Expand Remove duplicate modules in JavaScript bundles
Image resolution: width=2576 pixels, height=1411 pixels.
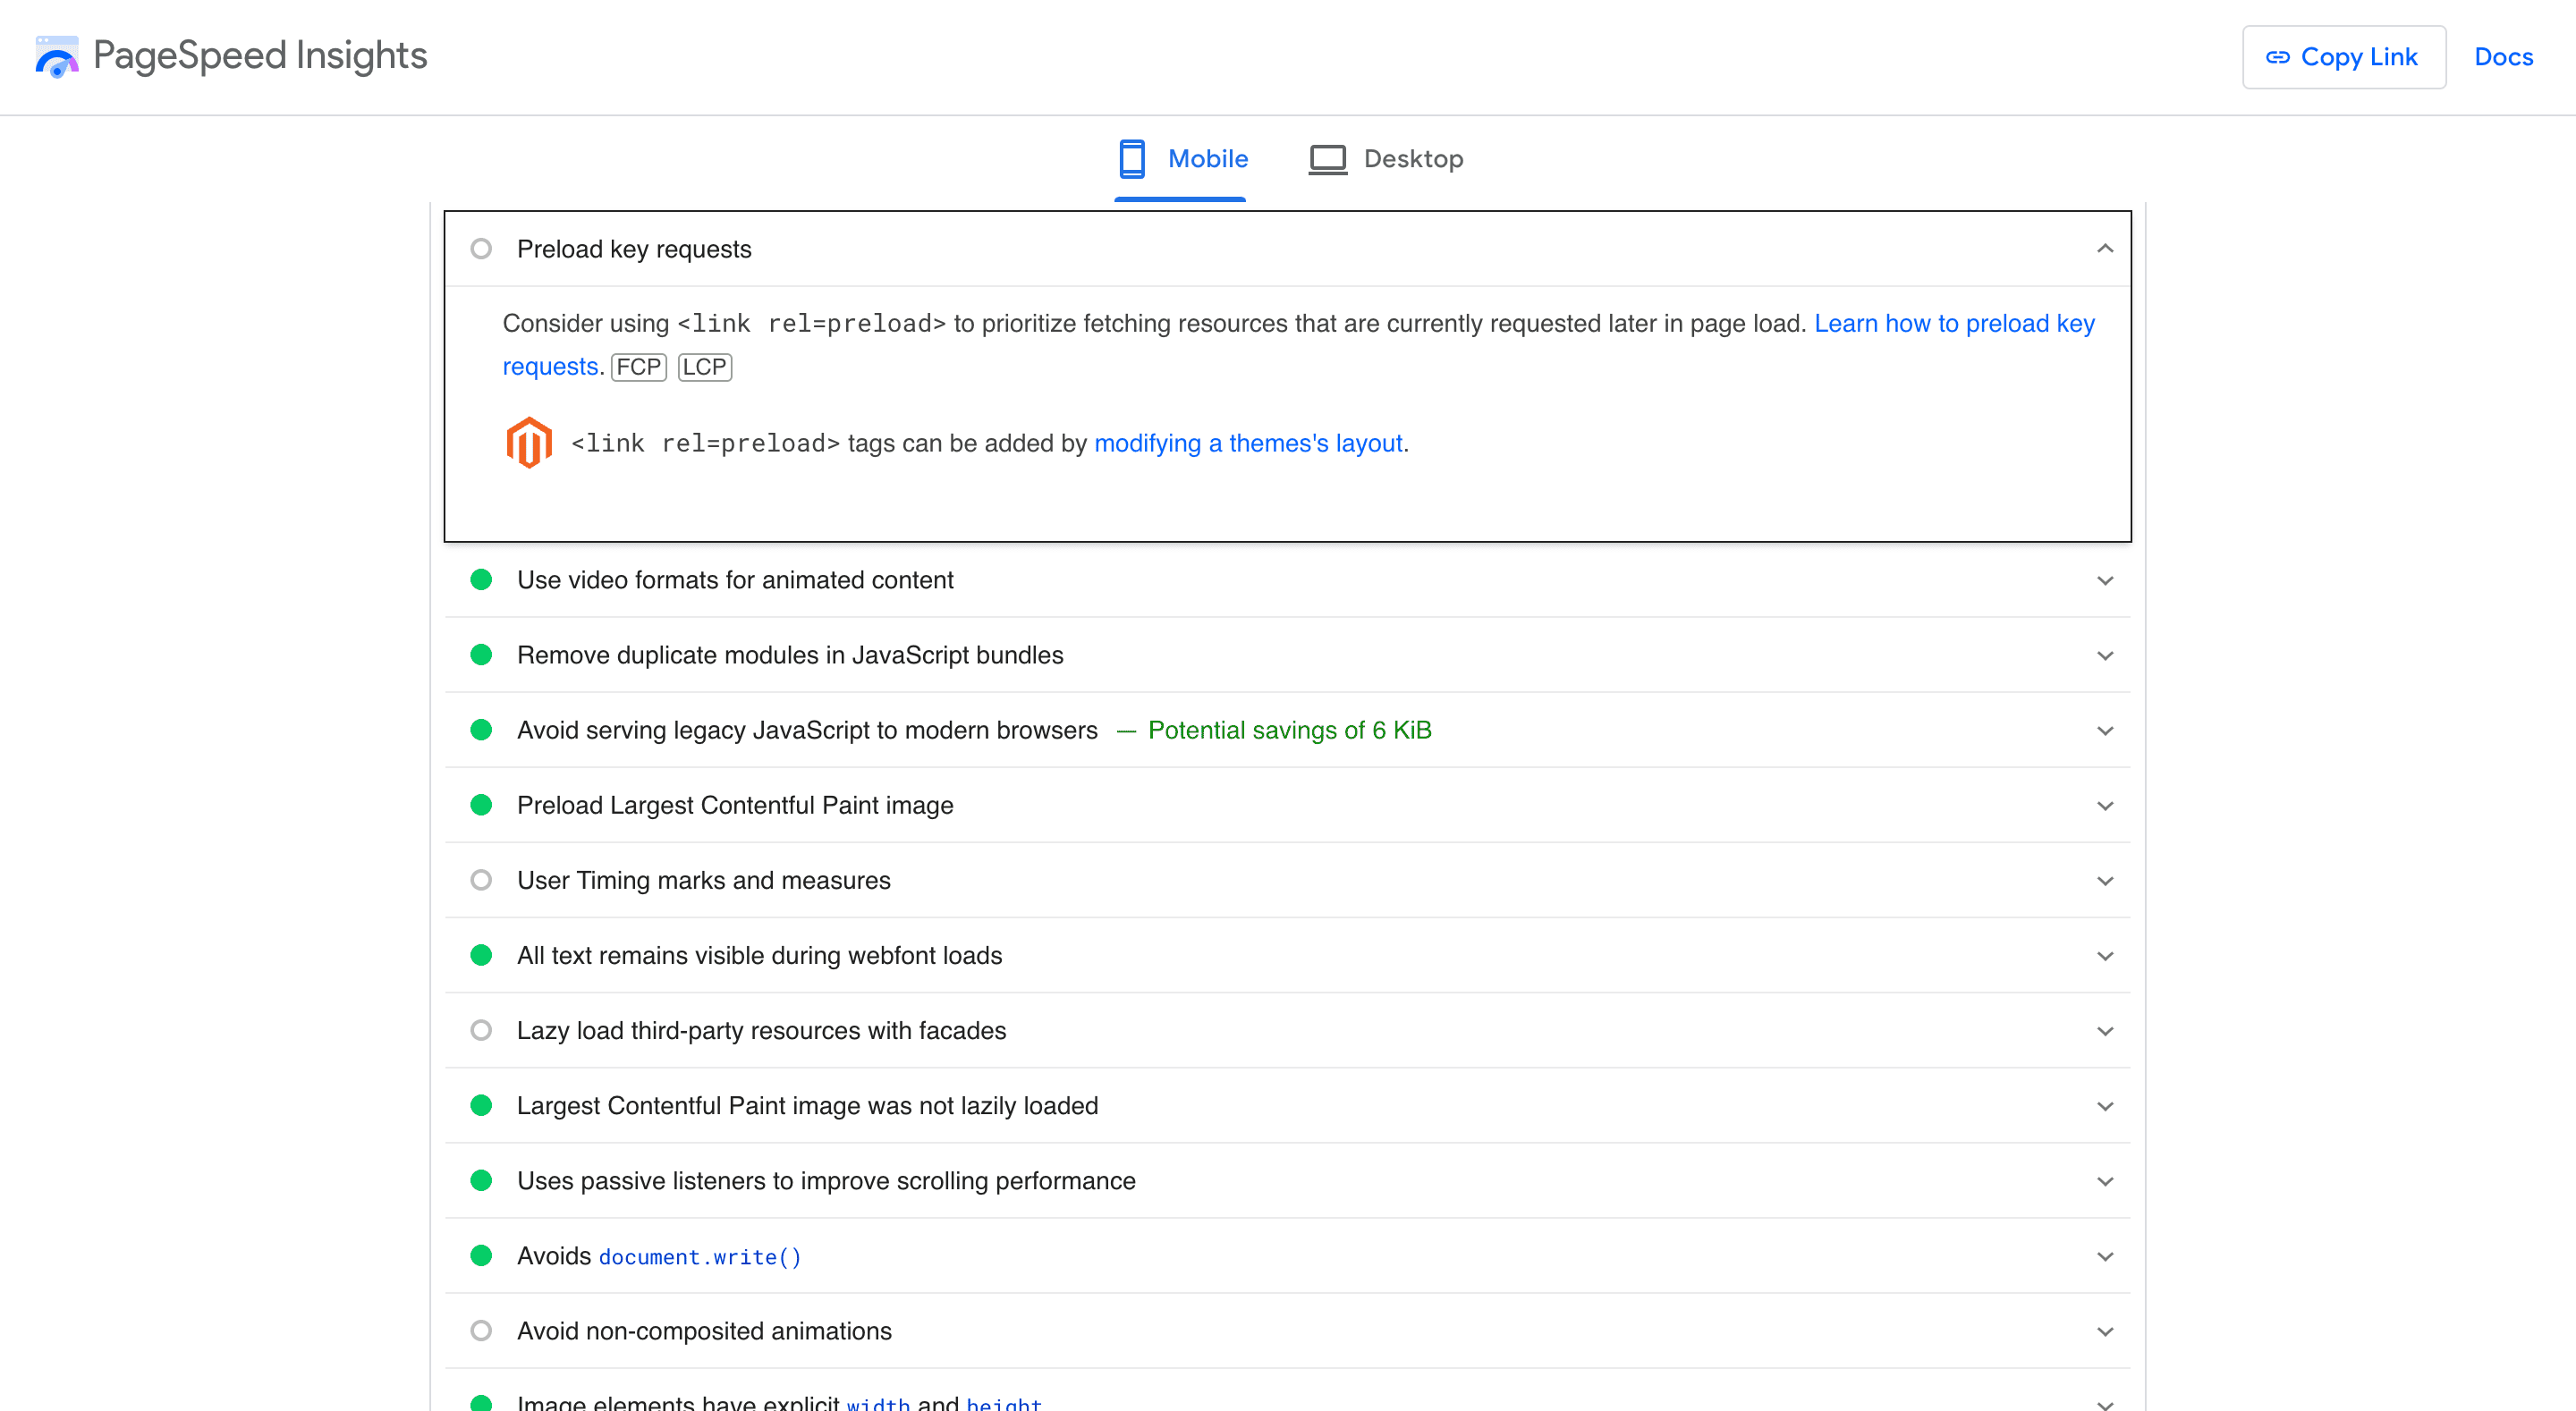click(x=2106, y=655)
